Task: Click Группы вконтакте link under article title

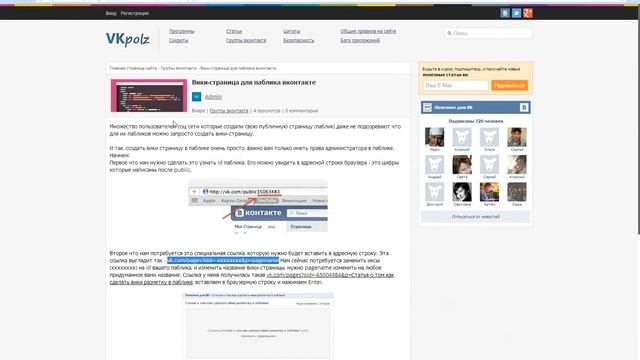Action: [229, 111]
